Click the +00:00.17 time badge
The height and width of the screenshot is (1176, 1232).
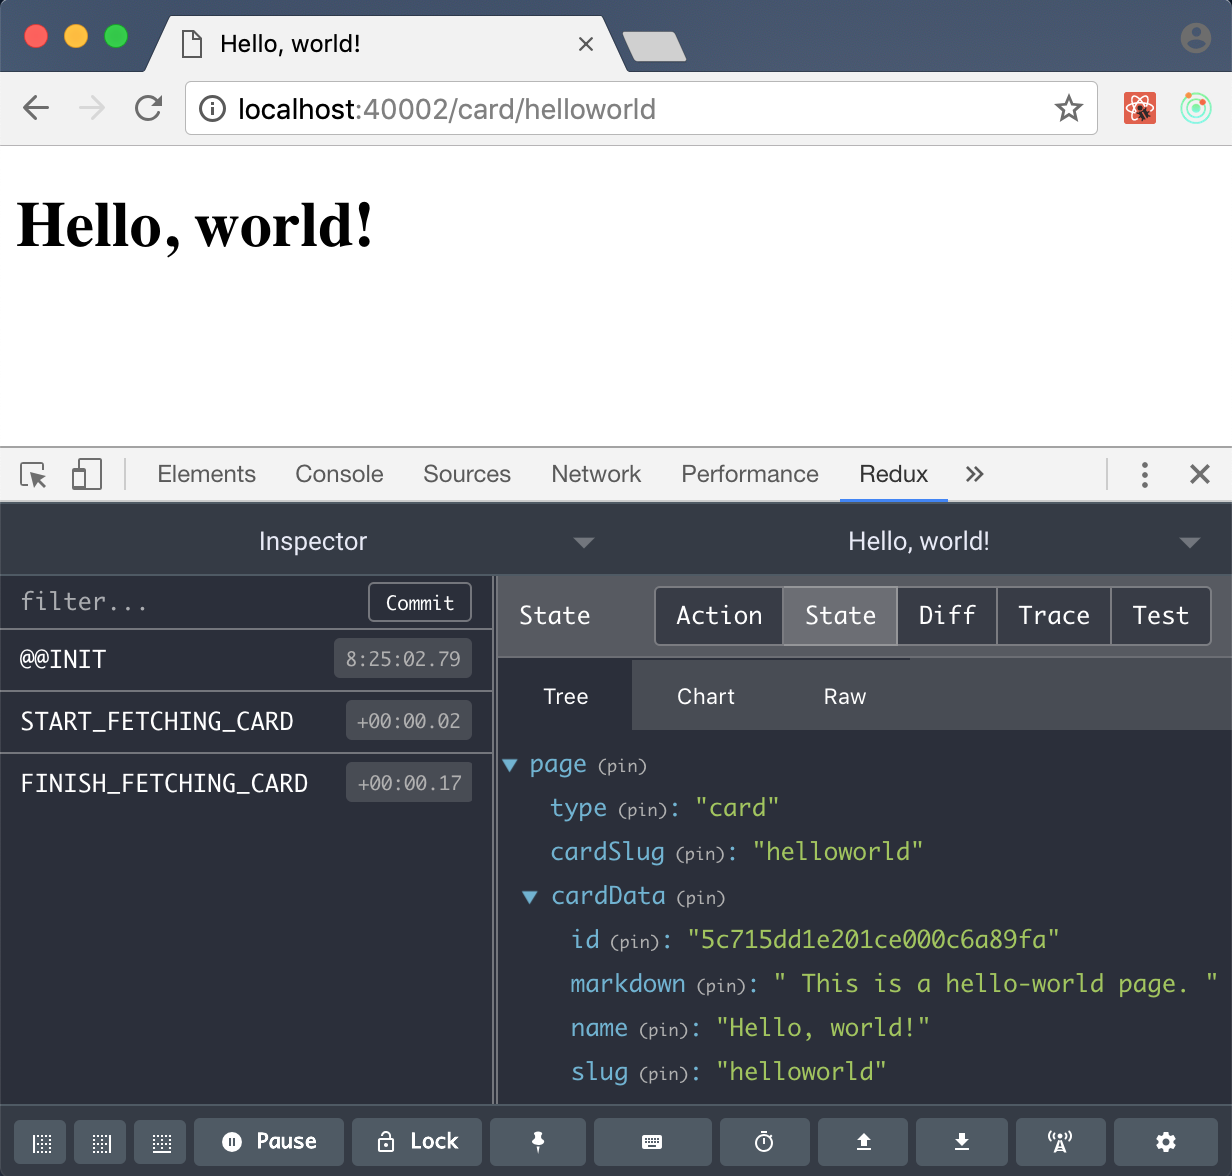coord(409,783)
